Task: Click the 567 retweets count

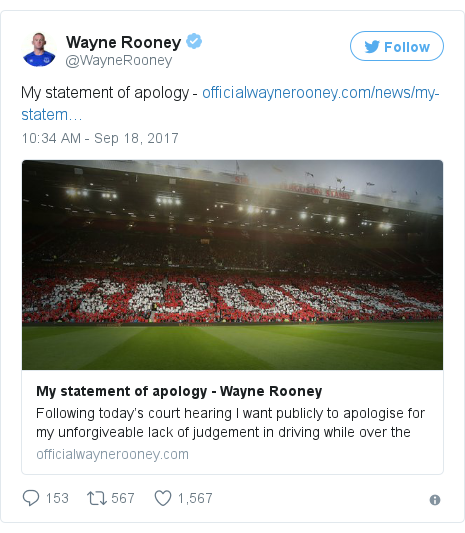Action: (123, 498)
